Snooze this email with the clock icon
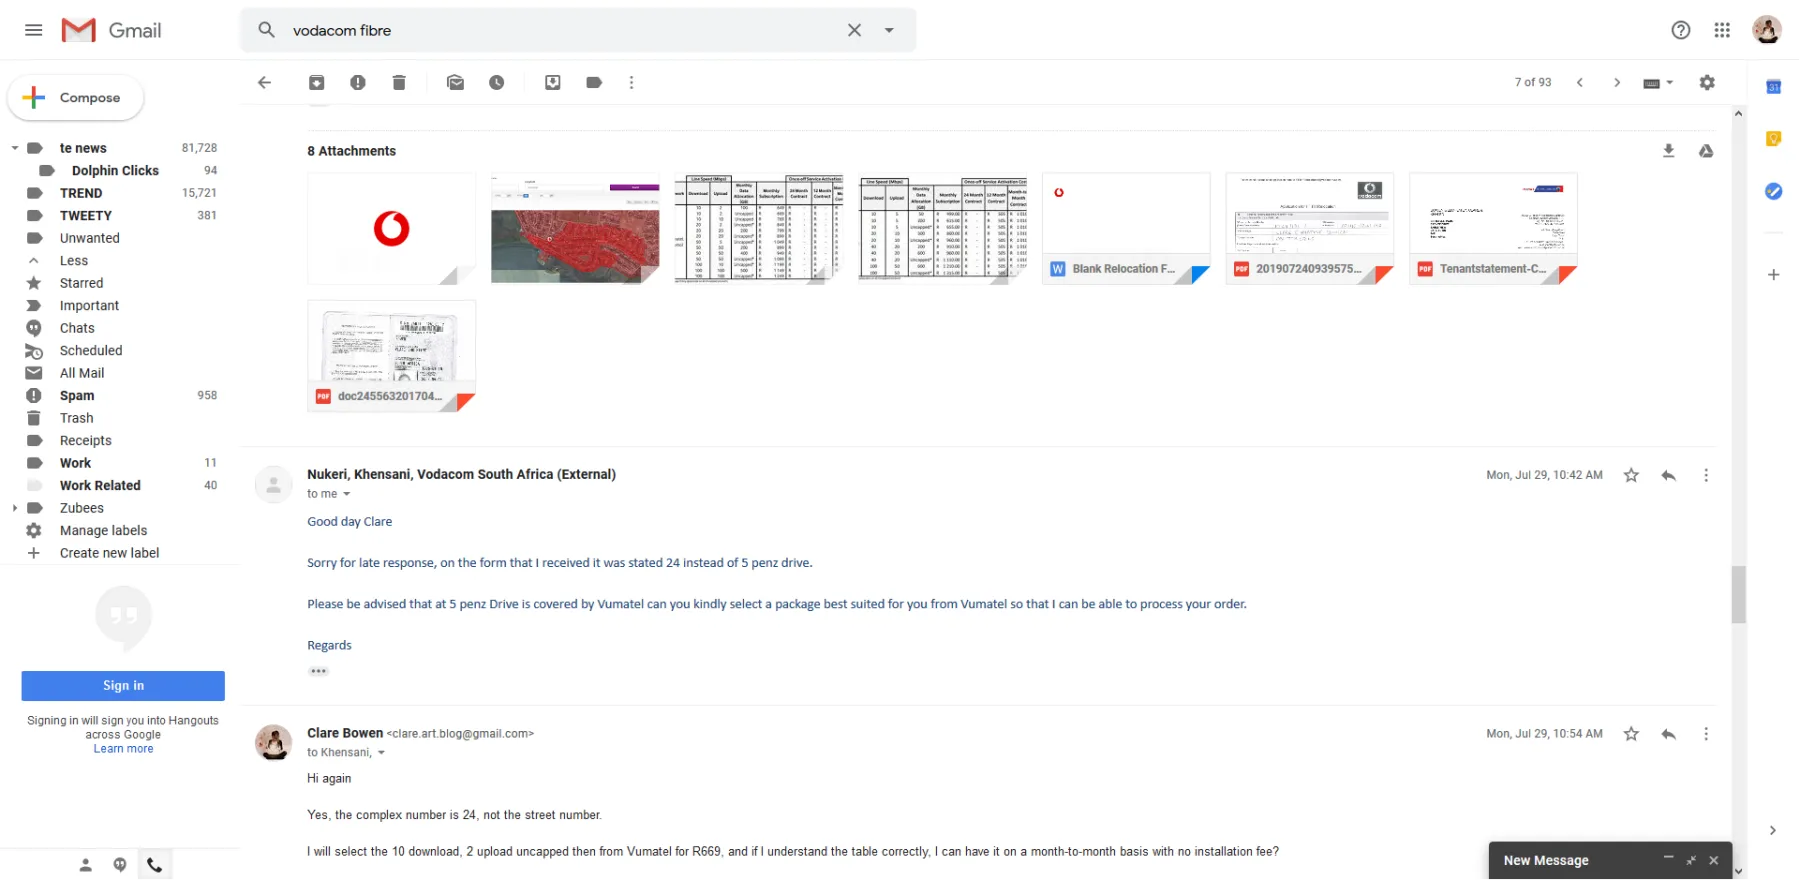The width and height of the screenshot is (1800, 880). (x=497, y=83)
